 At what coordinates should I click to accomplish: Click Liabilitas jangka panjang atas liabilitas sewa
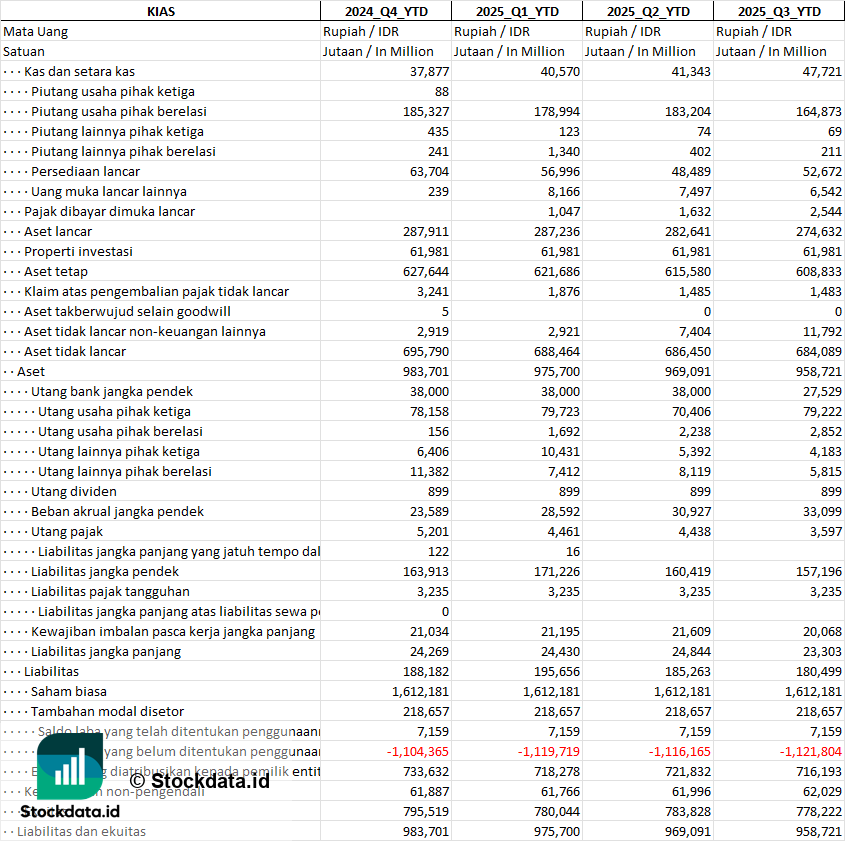[179, 611]
